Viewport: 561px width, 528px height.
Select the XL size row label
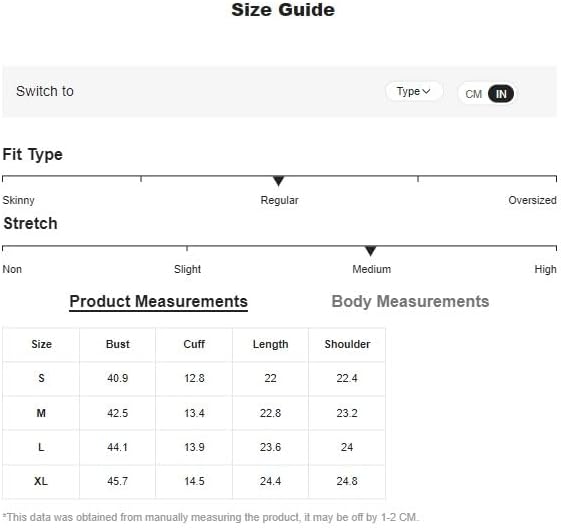[x=41, y=481]
